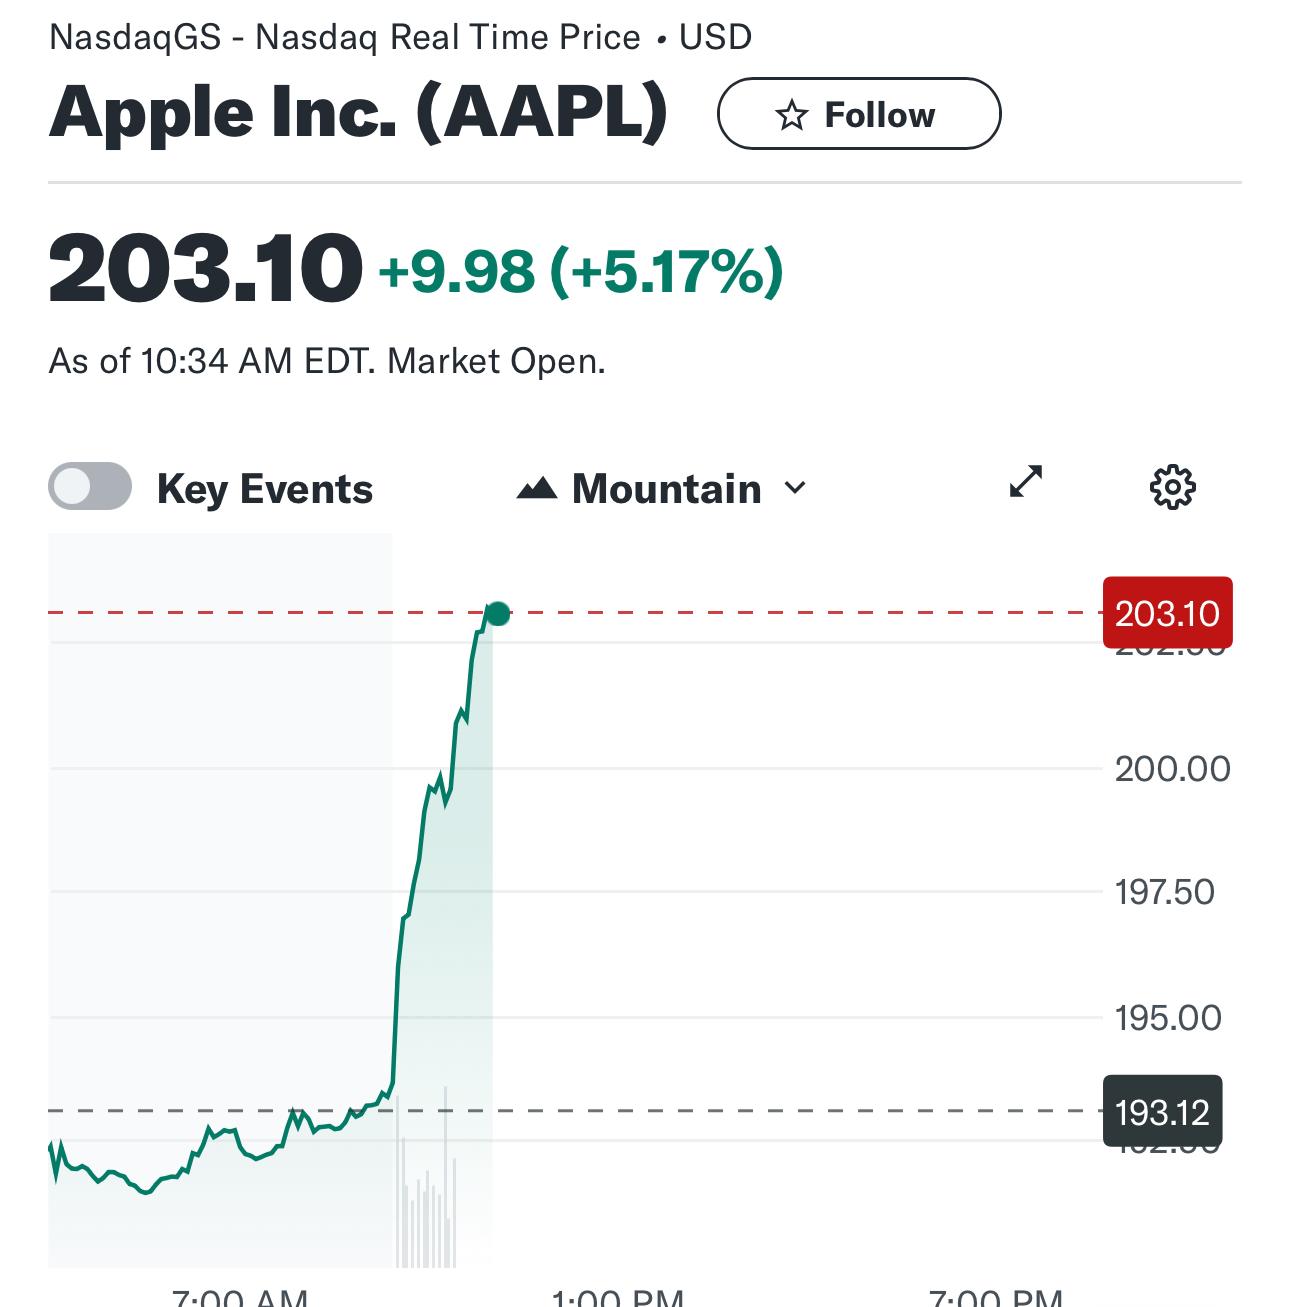Click the red 203.10 price tag
1290x1307 pixels.
(x=1168, y=613)
